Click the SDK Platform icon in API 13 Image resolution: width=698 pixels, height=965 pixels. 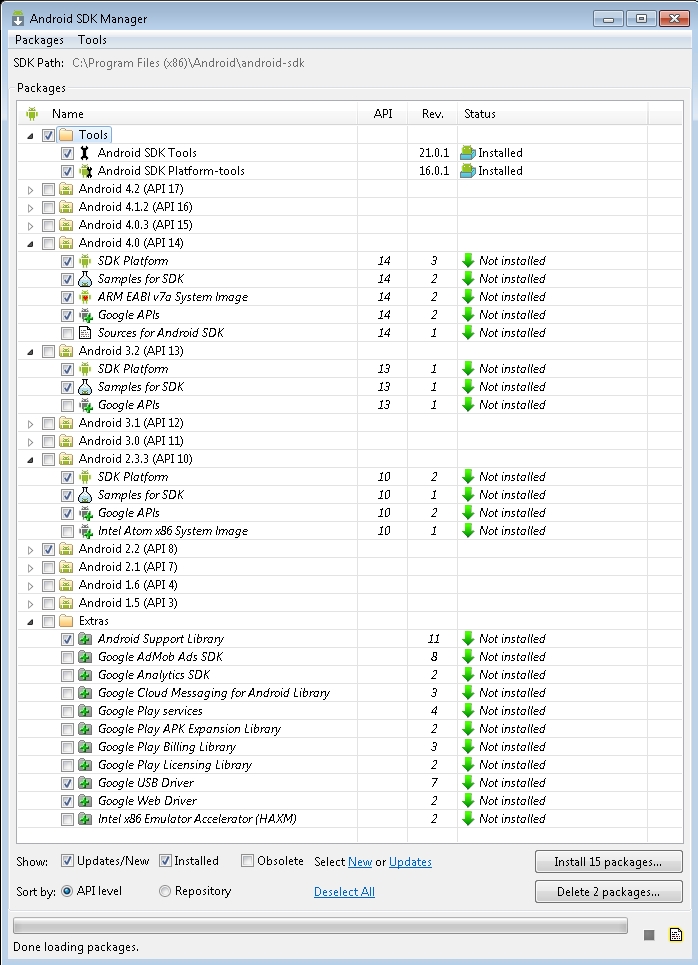[x=85, y=369]
